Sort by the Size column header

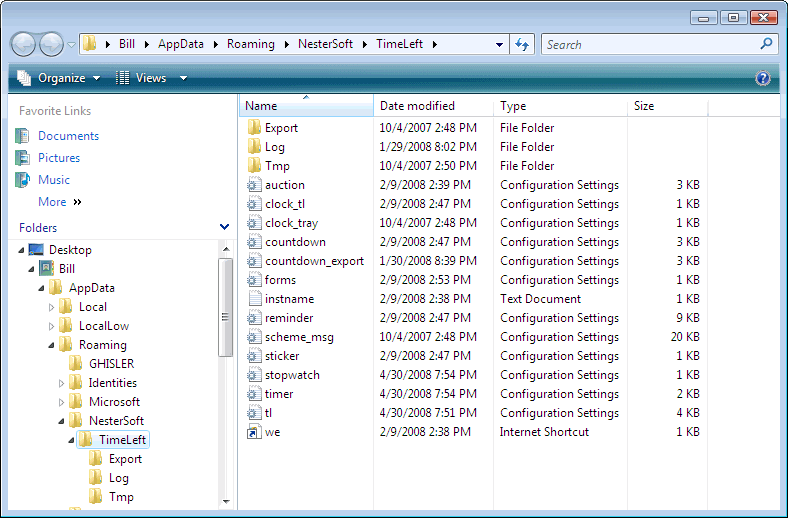tap(667, 106)
